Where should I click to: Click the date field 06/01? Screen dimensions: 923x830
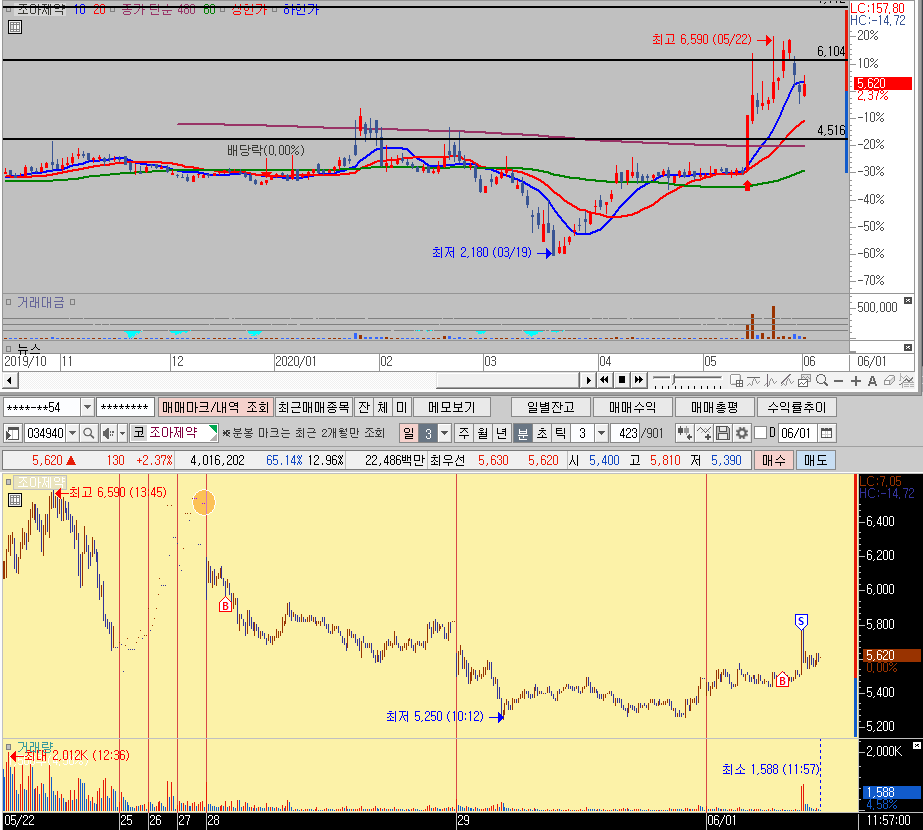[797, 433]
